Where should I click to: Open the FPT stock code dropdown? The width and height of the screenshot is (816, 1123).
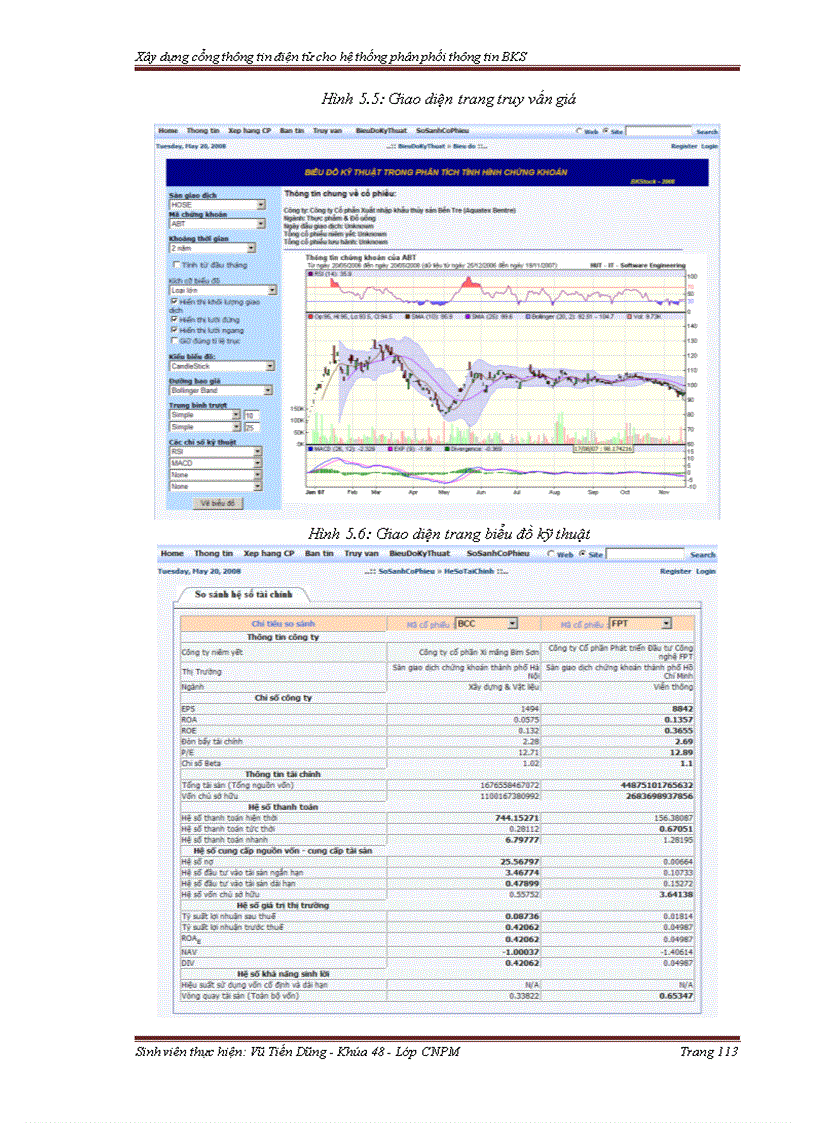click(x=666, y=623)
